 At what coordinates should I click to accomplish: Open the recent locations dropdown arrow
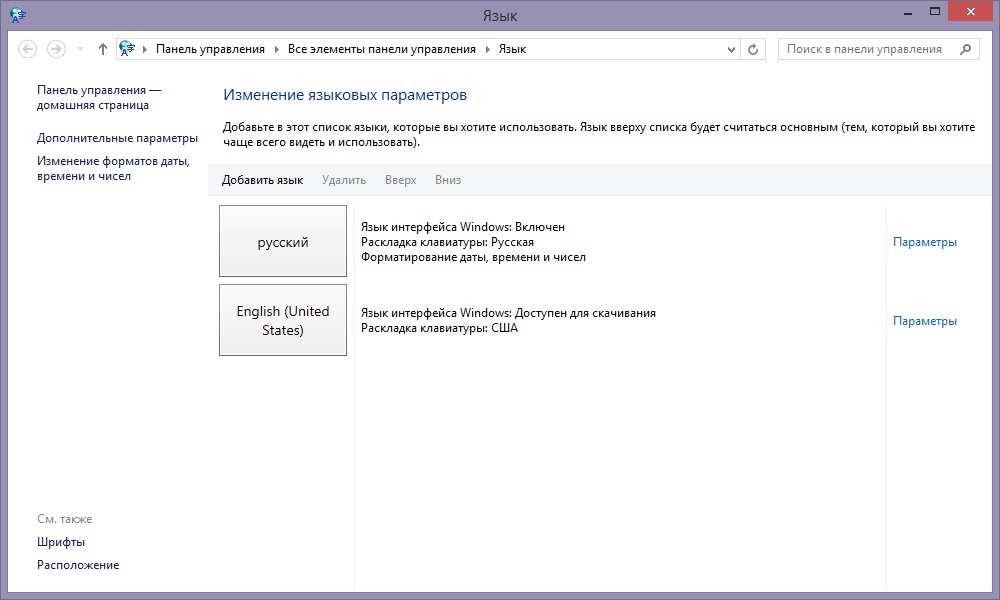(x=80, y=49)
